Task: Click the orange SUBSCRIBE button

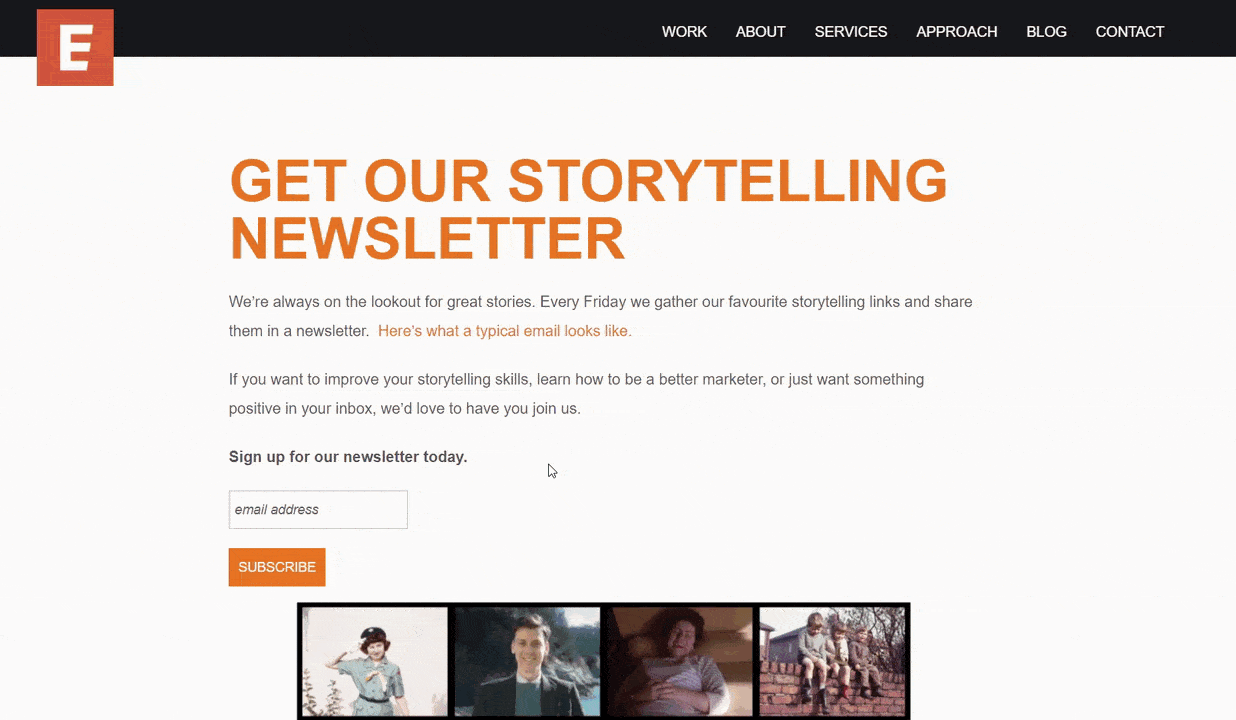Action: 277,567
